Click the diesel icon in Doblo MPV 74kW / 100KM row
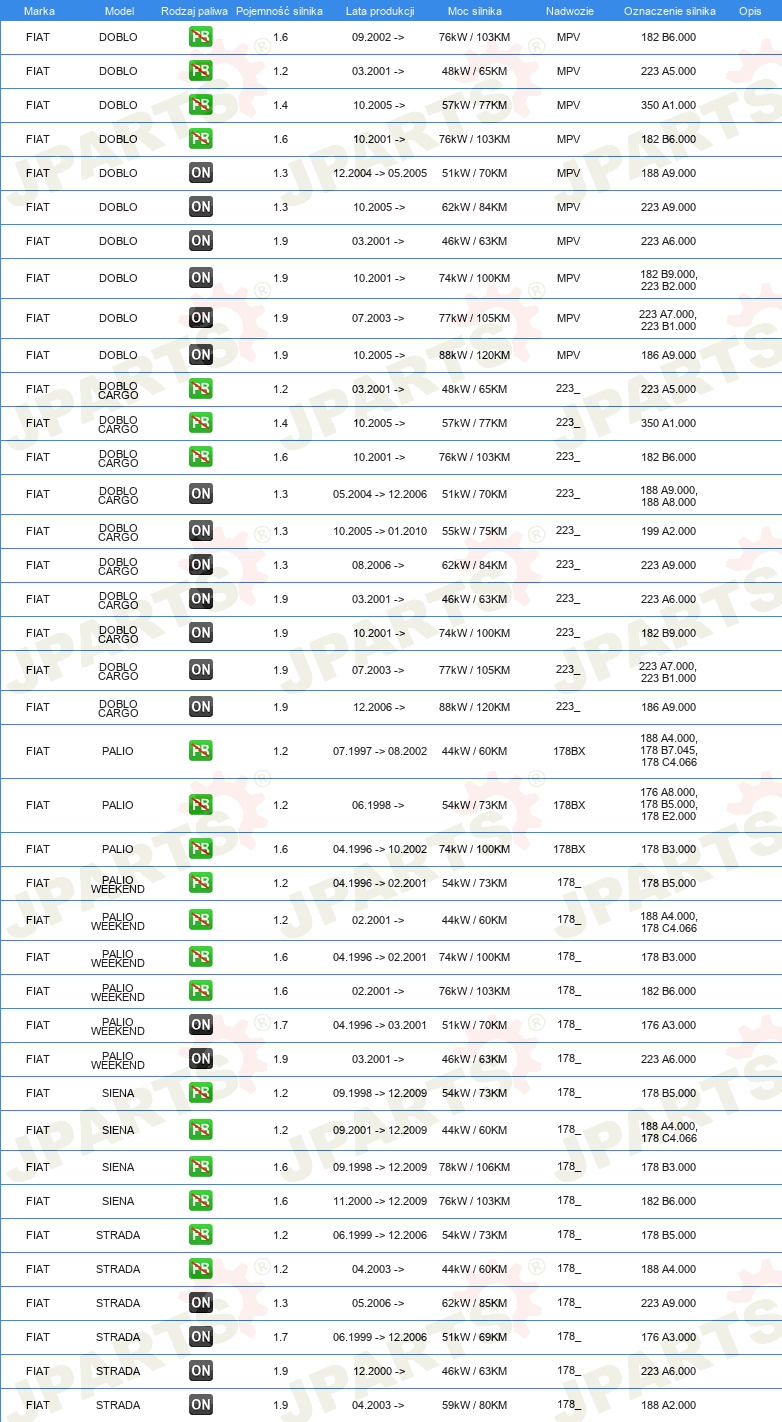Viewport: 782px width, 1422px height. tap(201, 278)
